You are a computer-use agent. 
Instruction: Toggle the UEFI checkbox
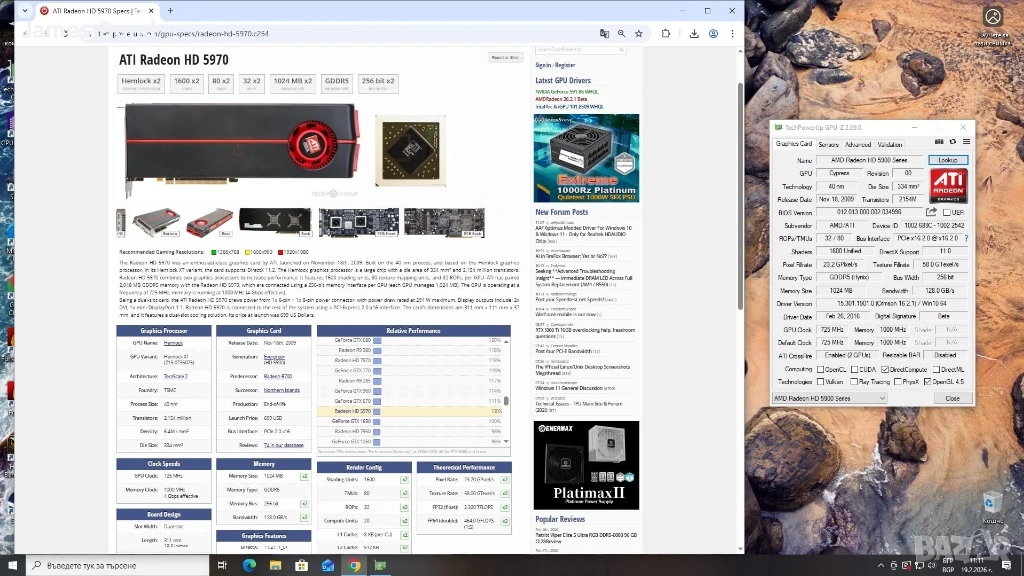[x=945, y=212]
